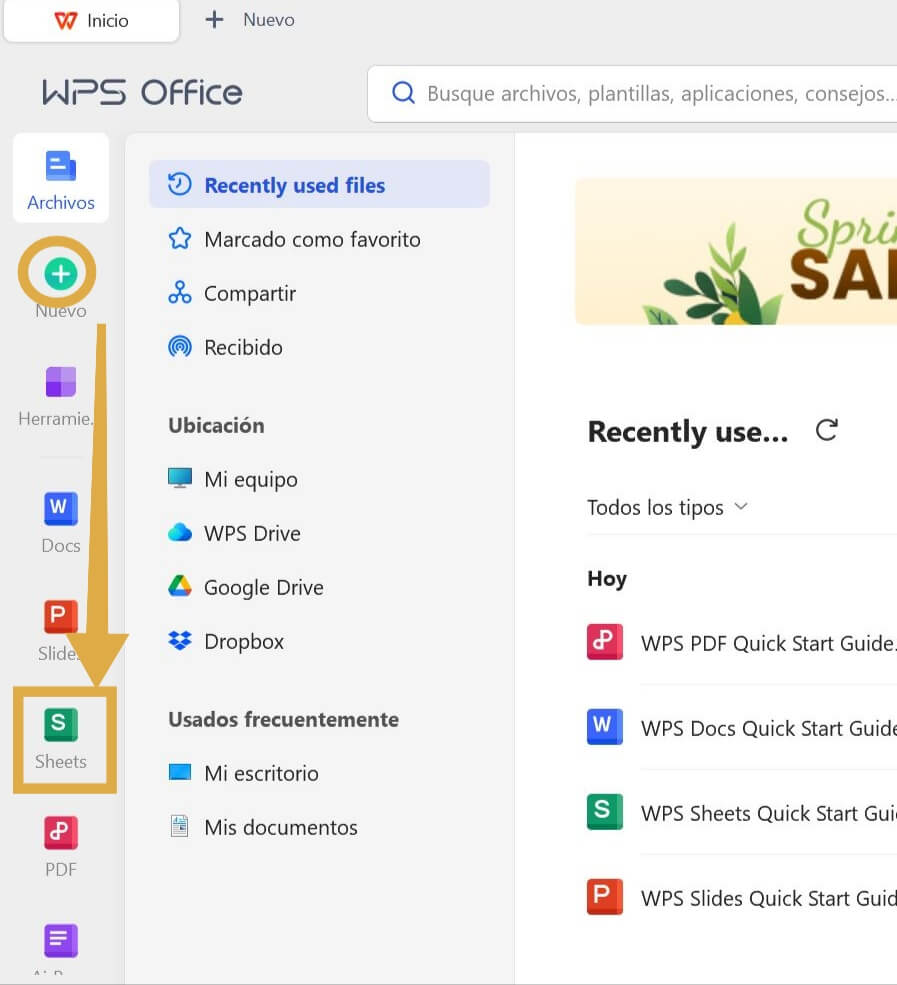This screenshot has height=985, width=897.
Task: Open Marcado como favorito
Action: tap(319, 239)
